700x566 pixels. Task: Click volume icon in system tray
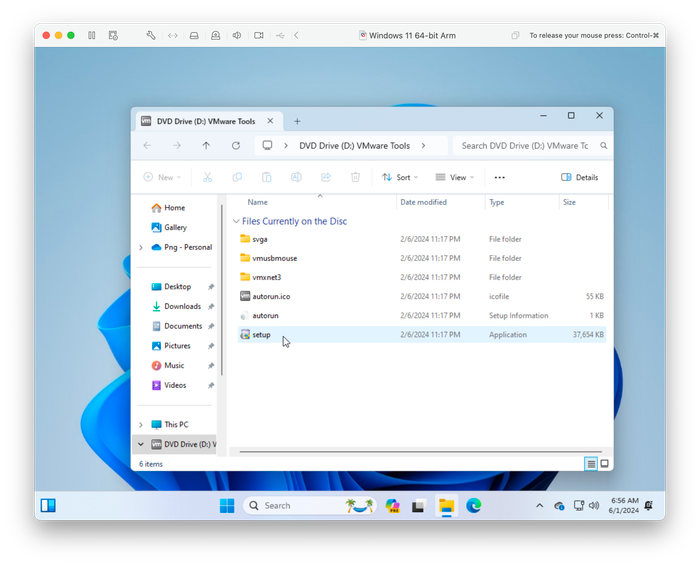pos(594,506)
